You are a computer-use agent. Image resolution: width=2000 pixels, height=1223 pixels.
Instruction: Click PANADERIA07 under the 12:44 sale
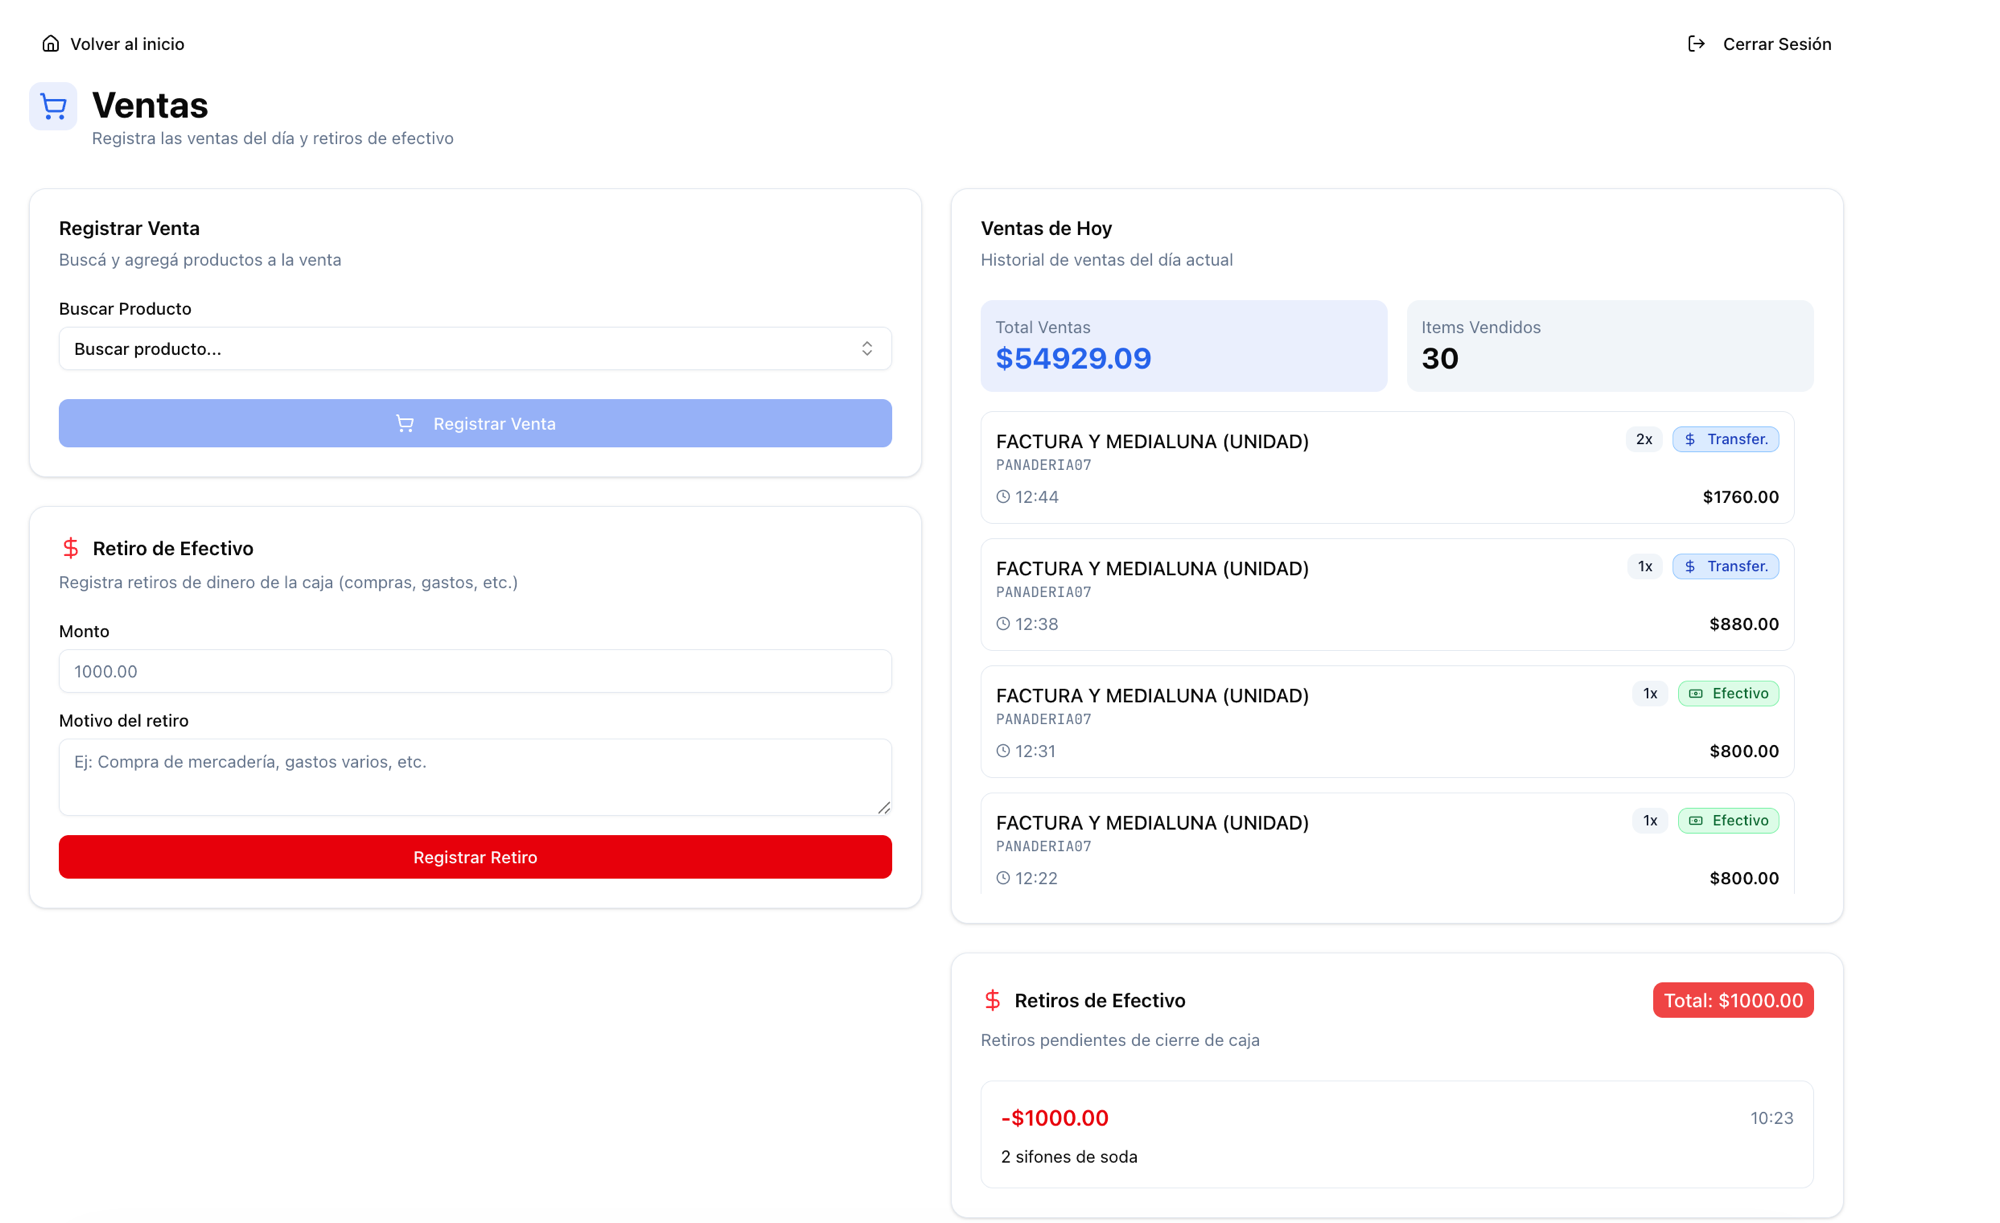pyautogui.click(x=1043, y=465)
